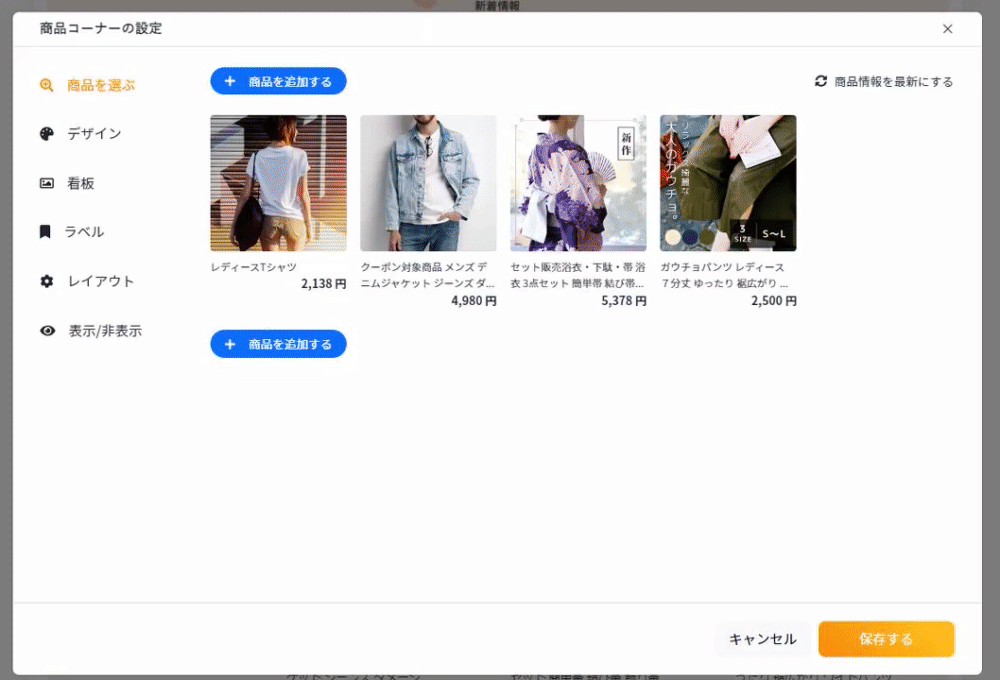Click 商品情報を最新にする link
Screen dimensions: 1000x680
coord(893,82)
